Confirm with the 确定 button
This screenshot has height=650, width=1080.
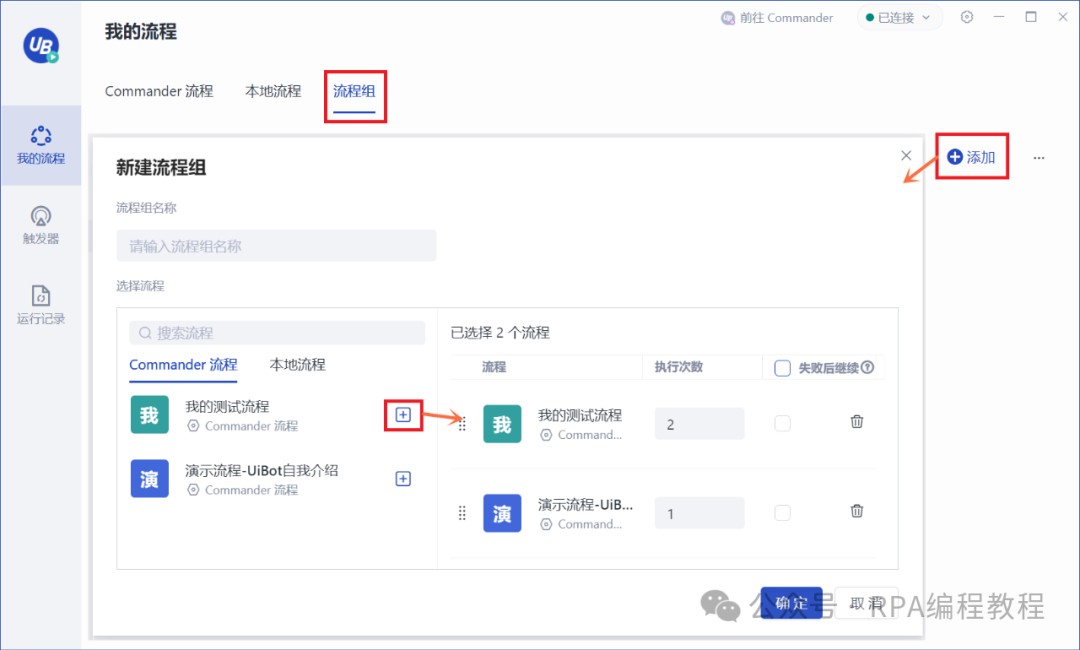click(791, 603)
